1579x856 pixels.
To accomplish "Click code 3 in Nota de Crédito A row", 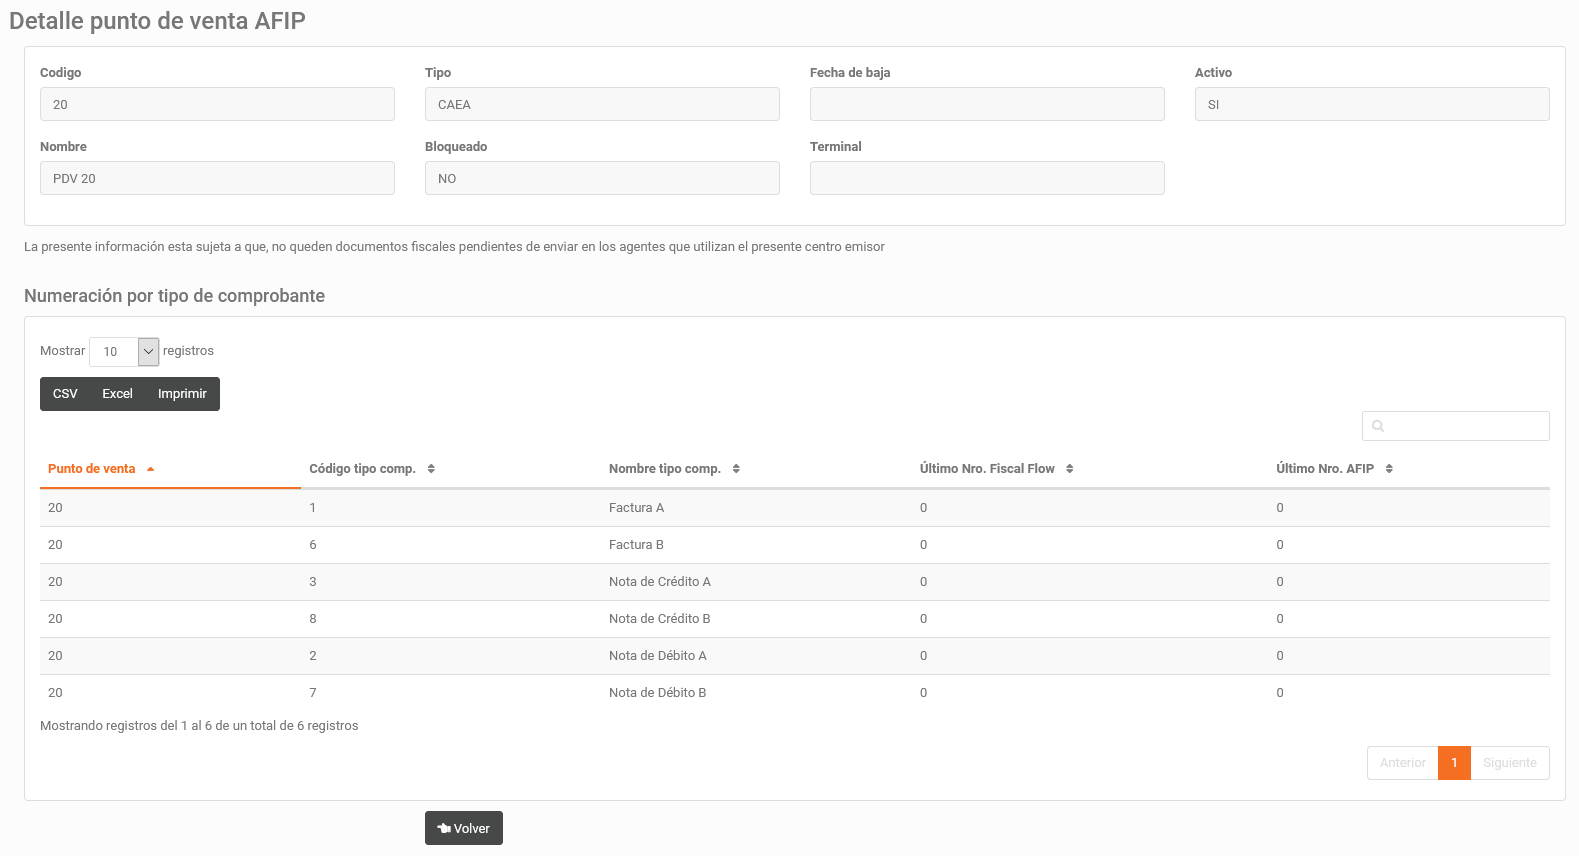I will (x=313, y=582).
